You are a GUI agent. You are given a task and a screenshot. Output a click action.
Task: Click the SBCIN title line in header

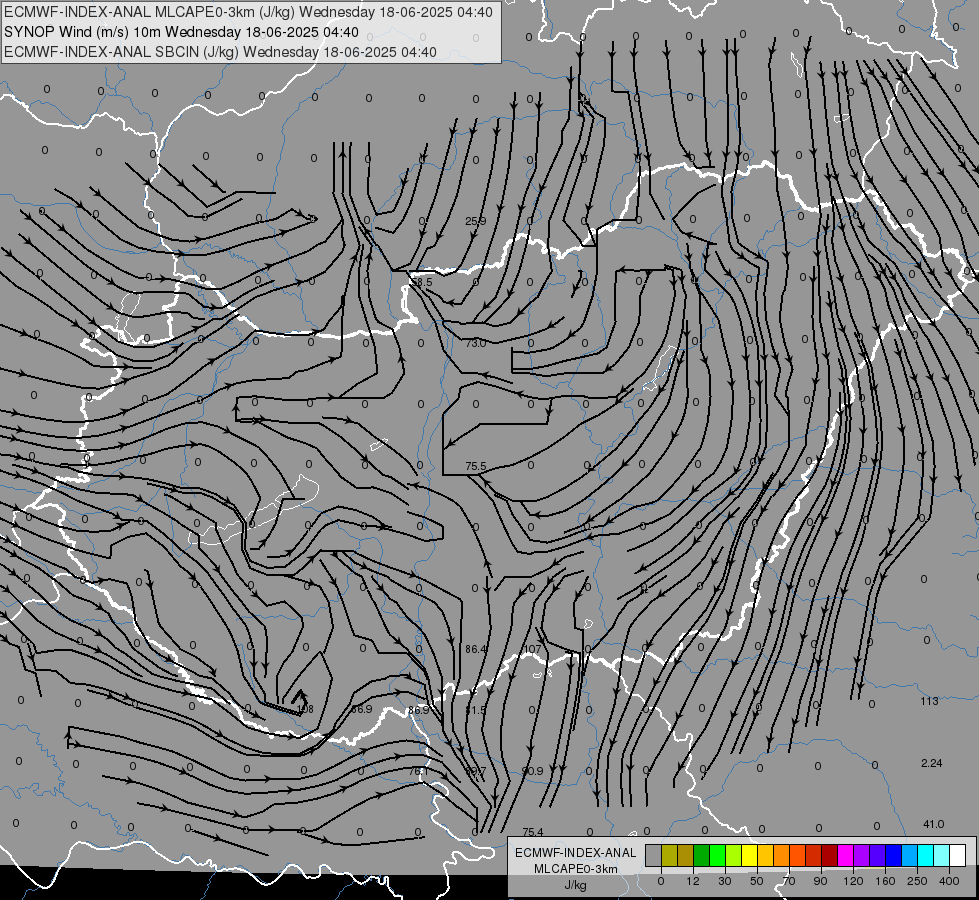pos(220,52)
